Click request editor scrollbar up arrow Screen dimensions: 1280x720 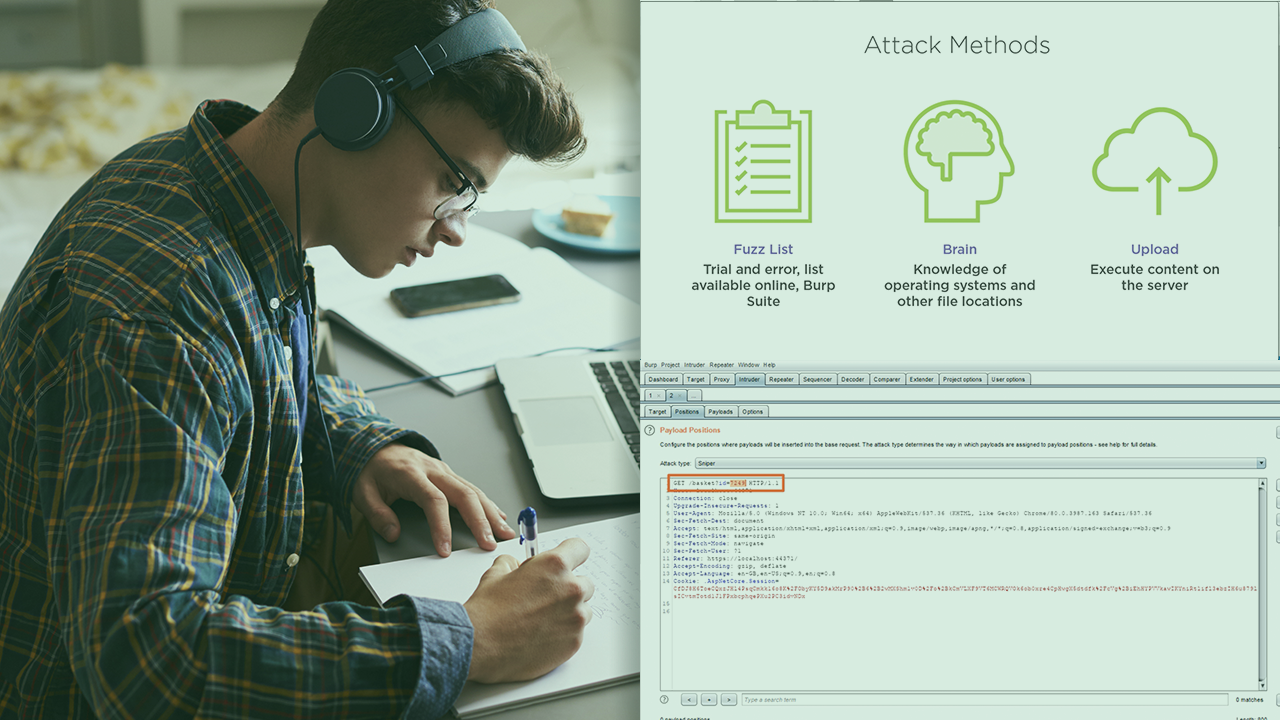1261,483
